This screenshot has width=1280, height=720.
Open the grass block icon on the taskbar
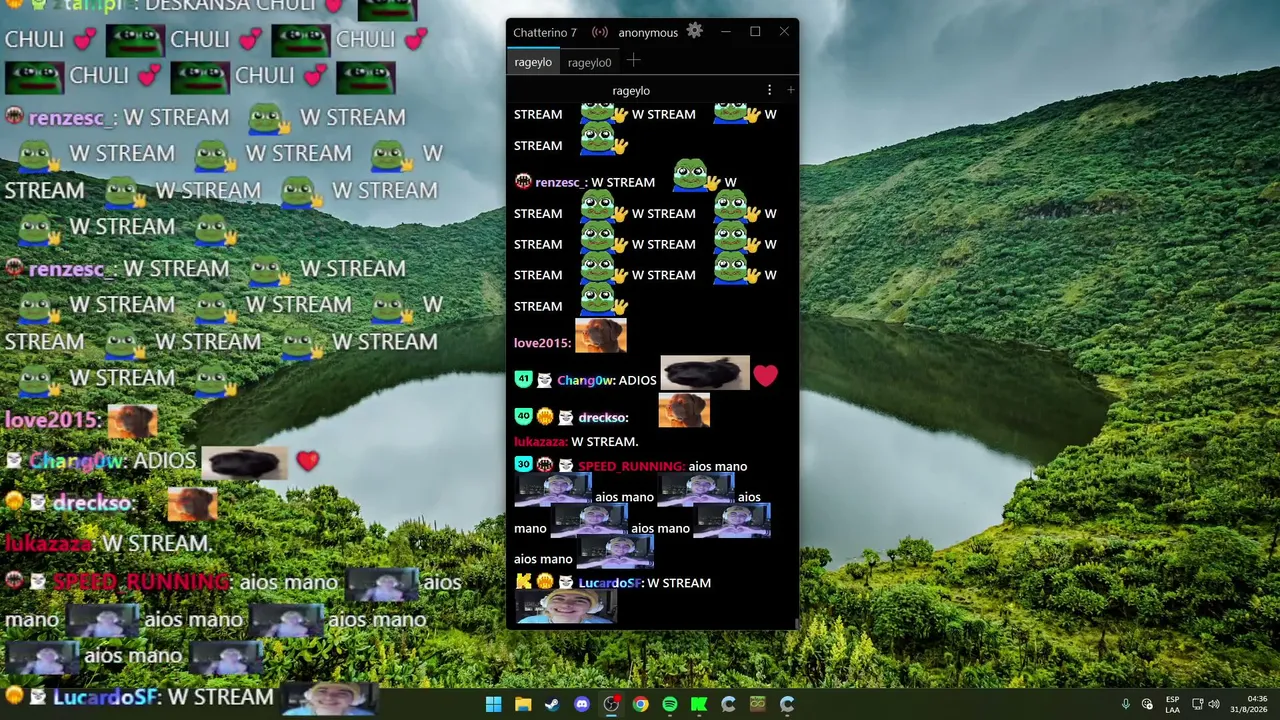coord(758,704)
